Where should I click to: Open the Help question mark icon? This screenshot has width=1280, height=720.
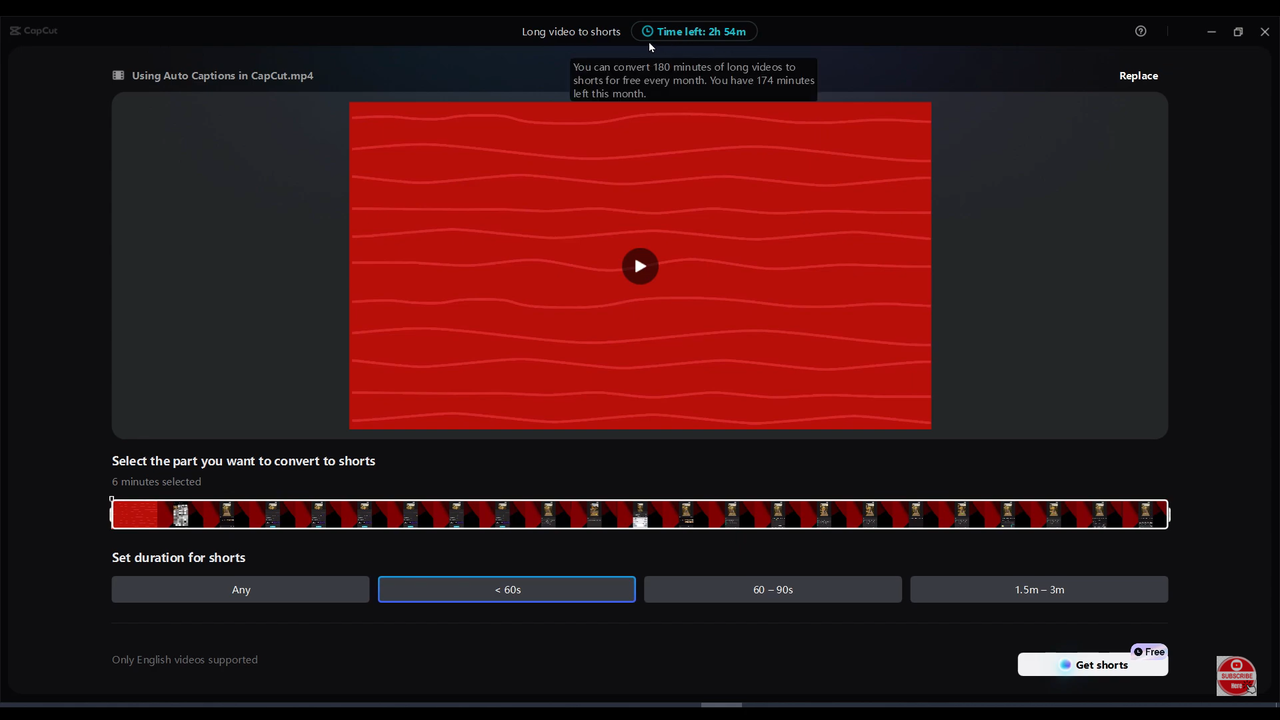pos(1141,31)
